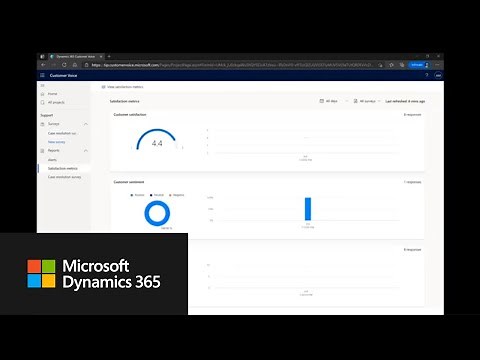This screenshot has width=480, height=360.
Task: Click the 4.4 satisfaction gauge
Action: (157, 140)
